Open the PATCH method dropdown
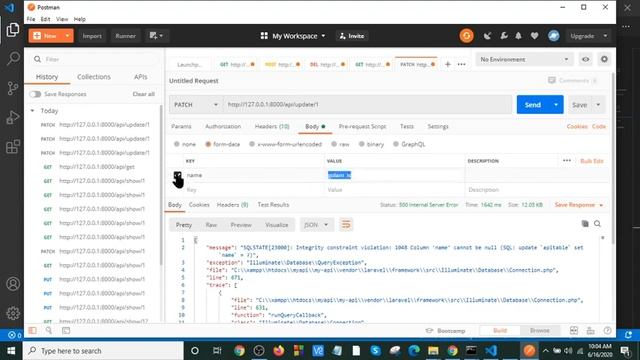 click(196, 105)
